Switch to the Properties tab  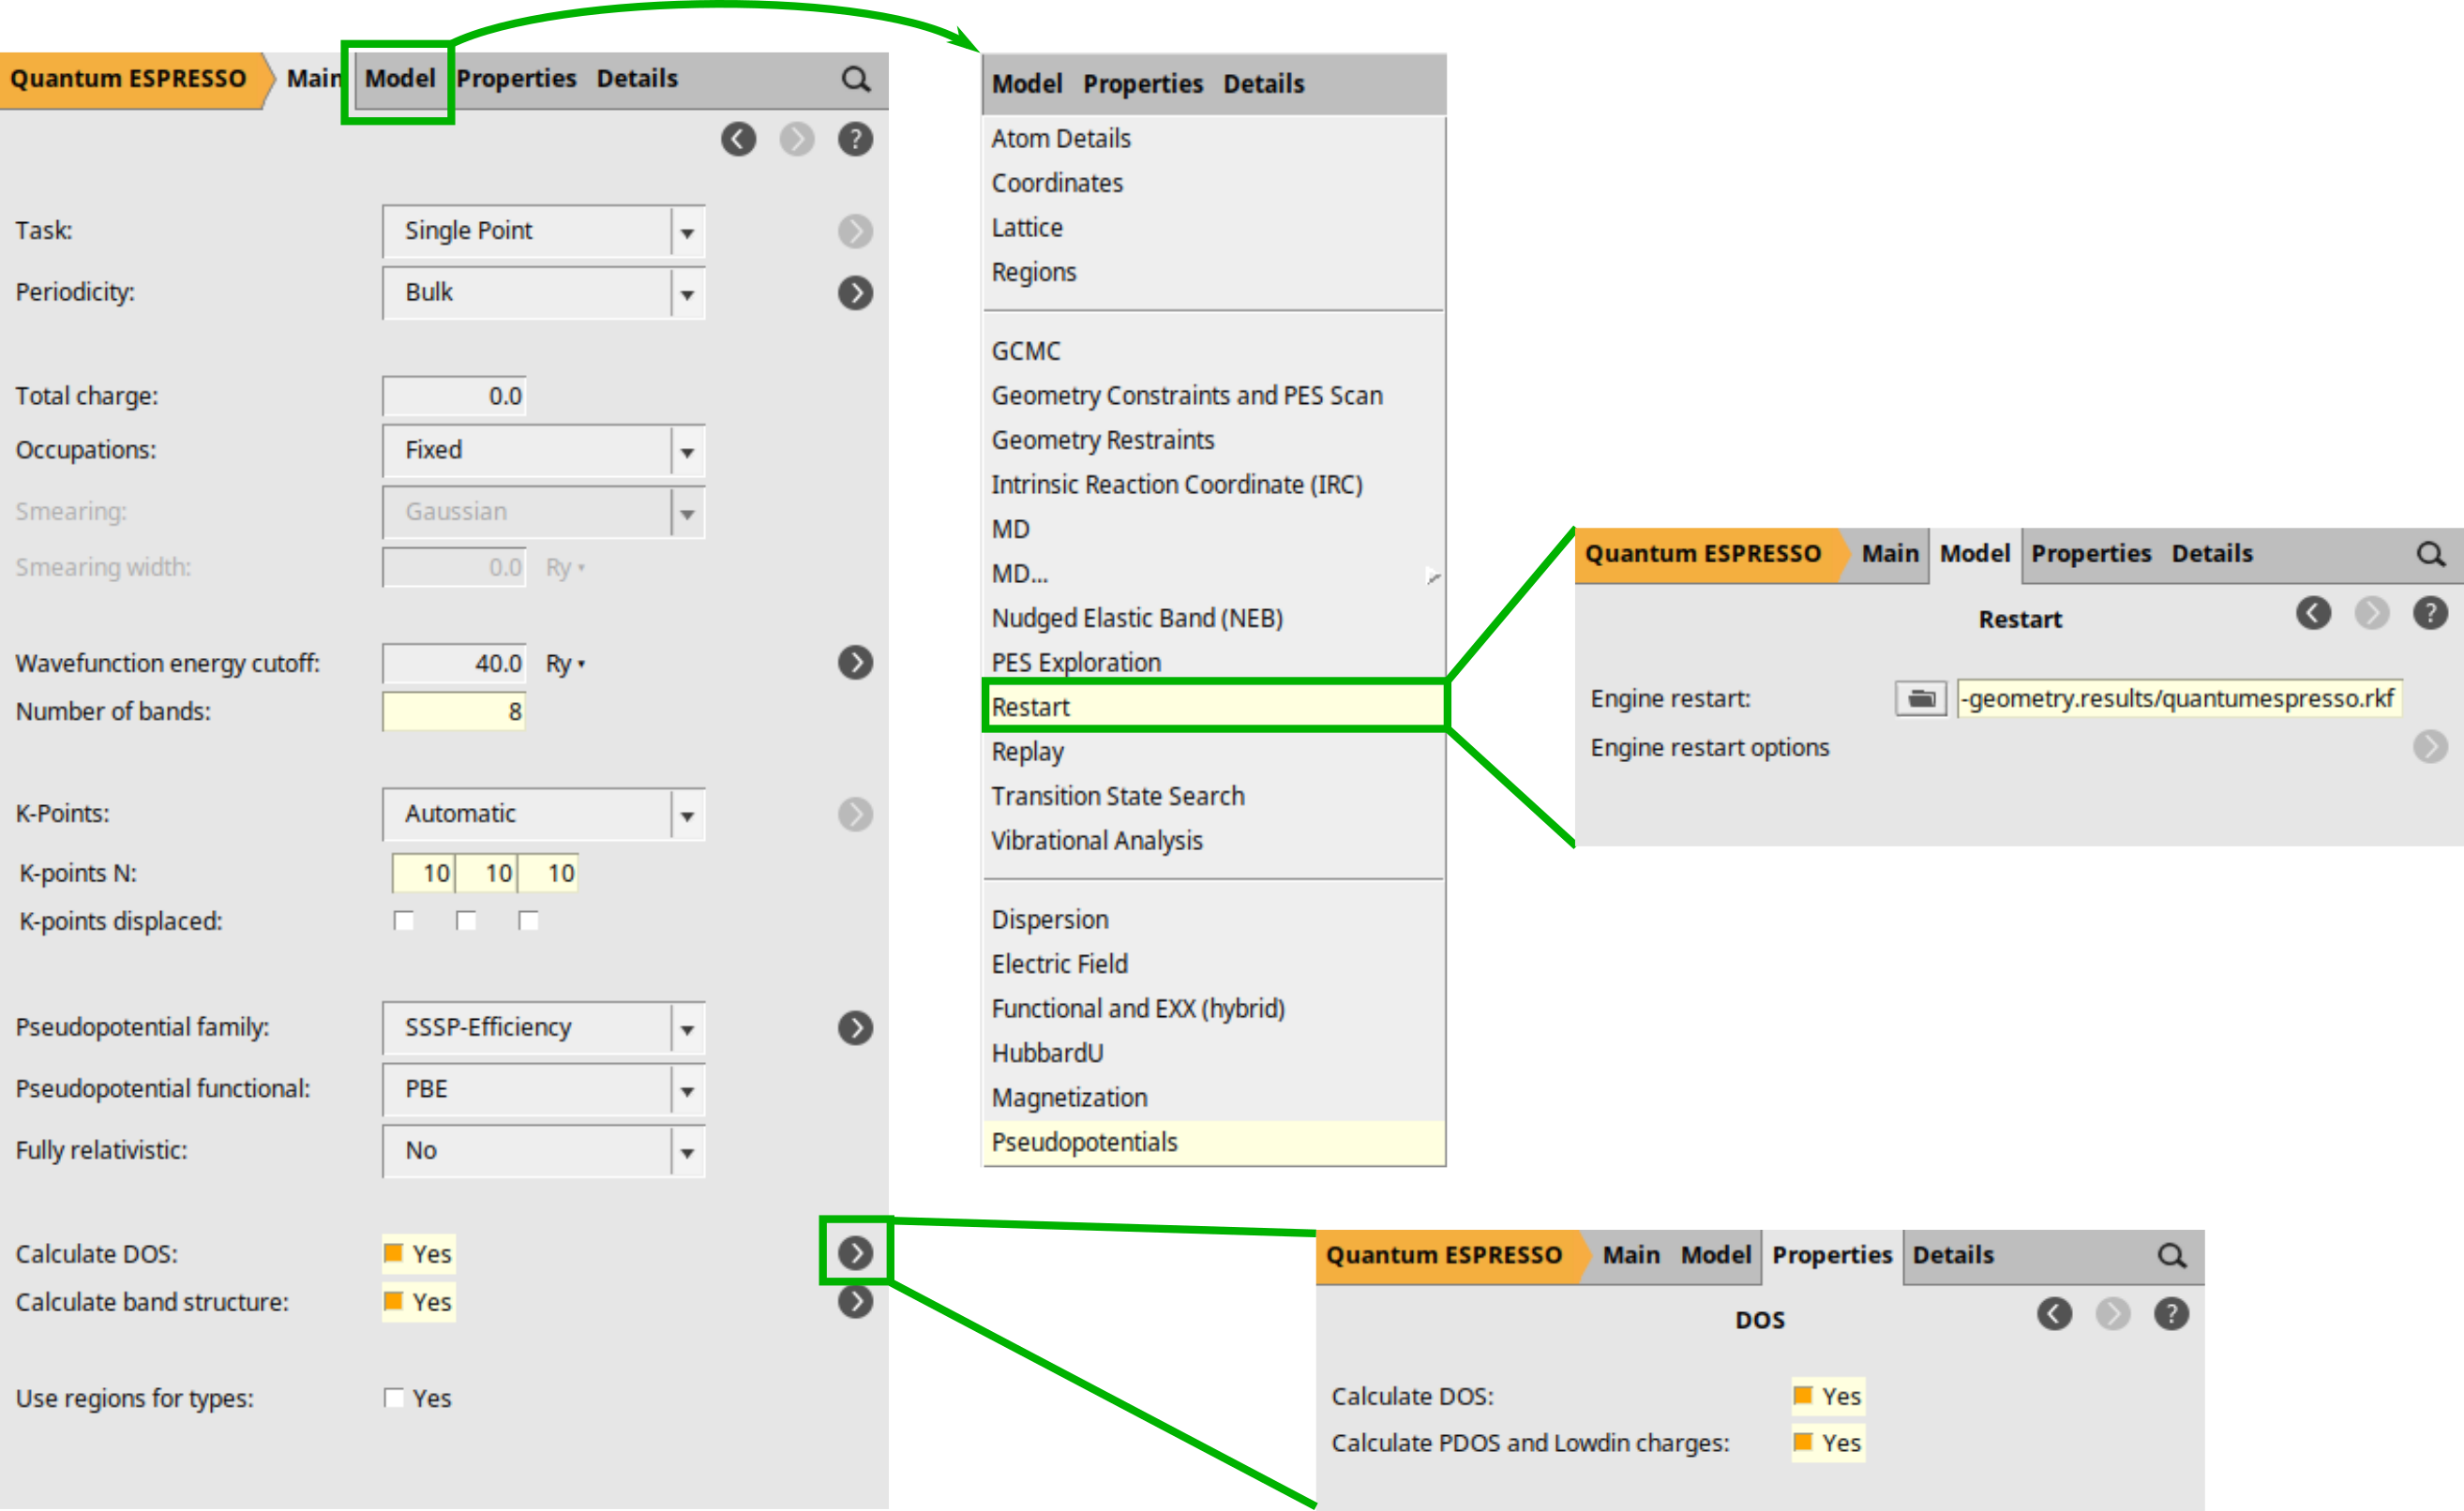tap(518, 78)
